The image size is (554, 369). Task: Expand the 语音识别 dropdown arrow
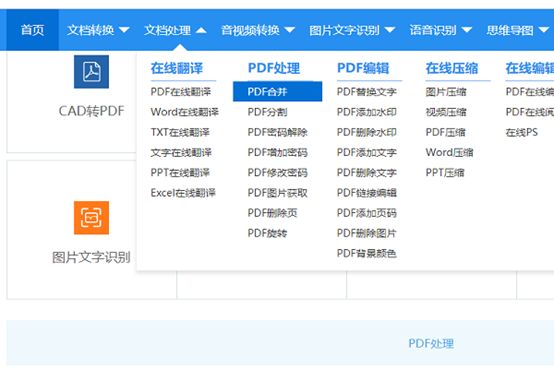pos(467,30)
